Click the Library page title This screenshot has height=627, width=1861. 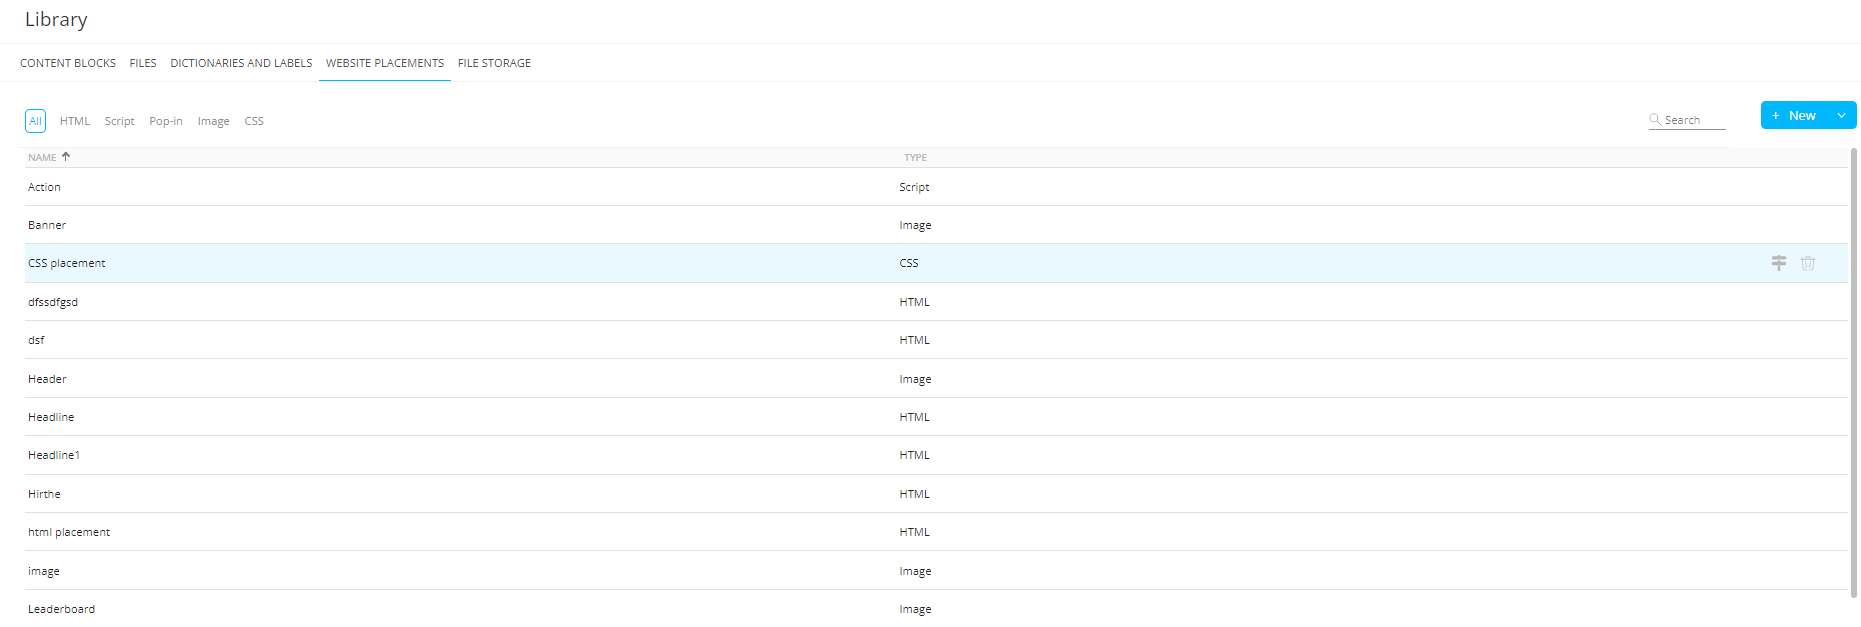click(56, 19)
